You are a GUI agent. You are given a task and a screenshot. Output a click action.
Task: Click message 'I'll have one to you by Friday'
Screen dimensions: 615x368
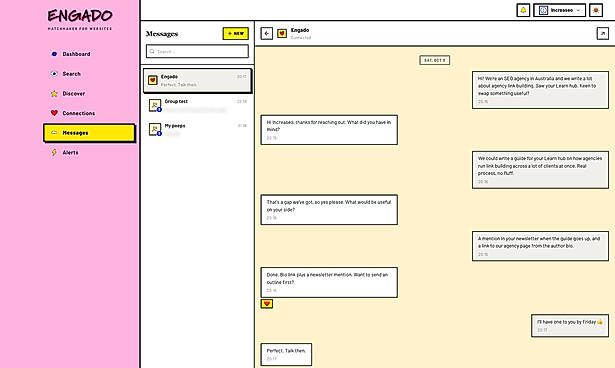570,325
